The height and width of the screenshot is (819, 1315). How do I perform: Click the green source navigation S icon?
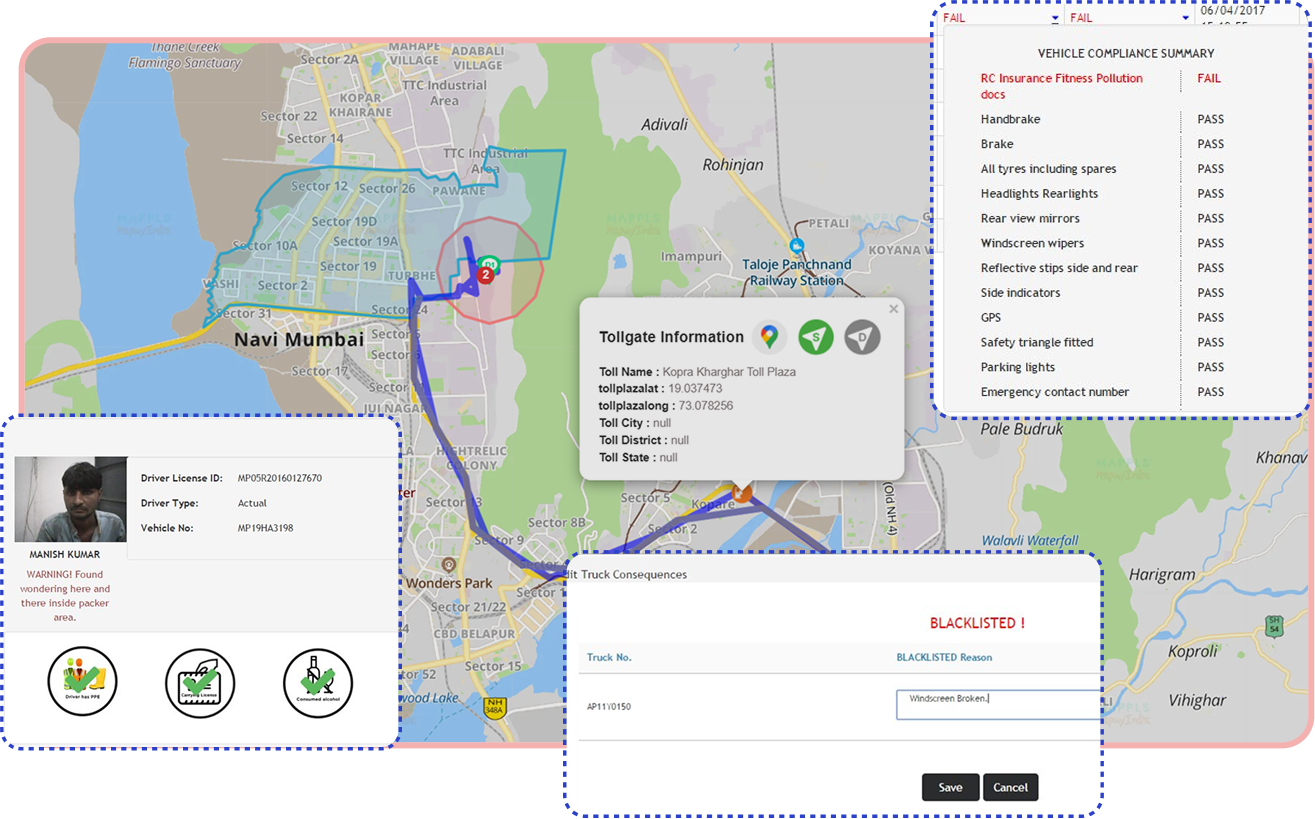click(x=816, y=337)
